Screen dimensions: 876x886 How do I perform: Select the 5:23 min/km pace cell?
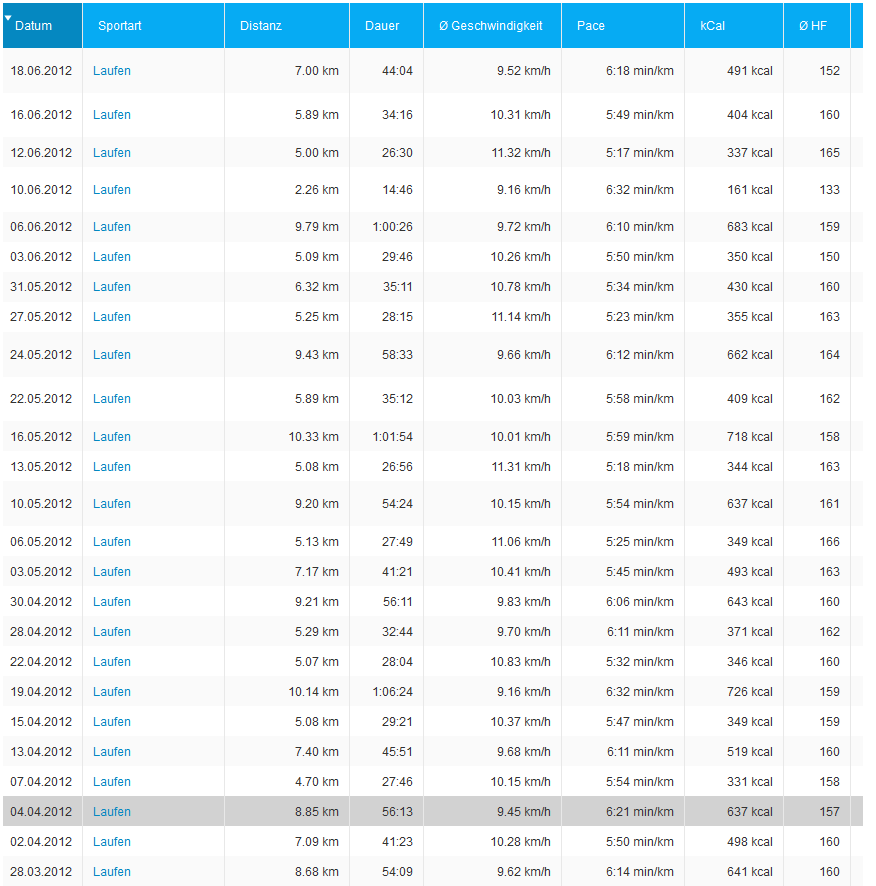tap(639, 317)
